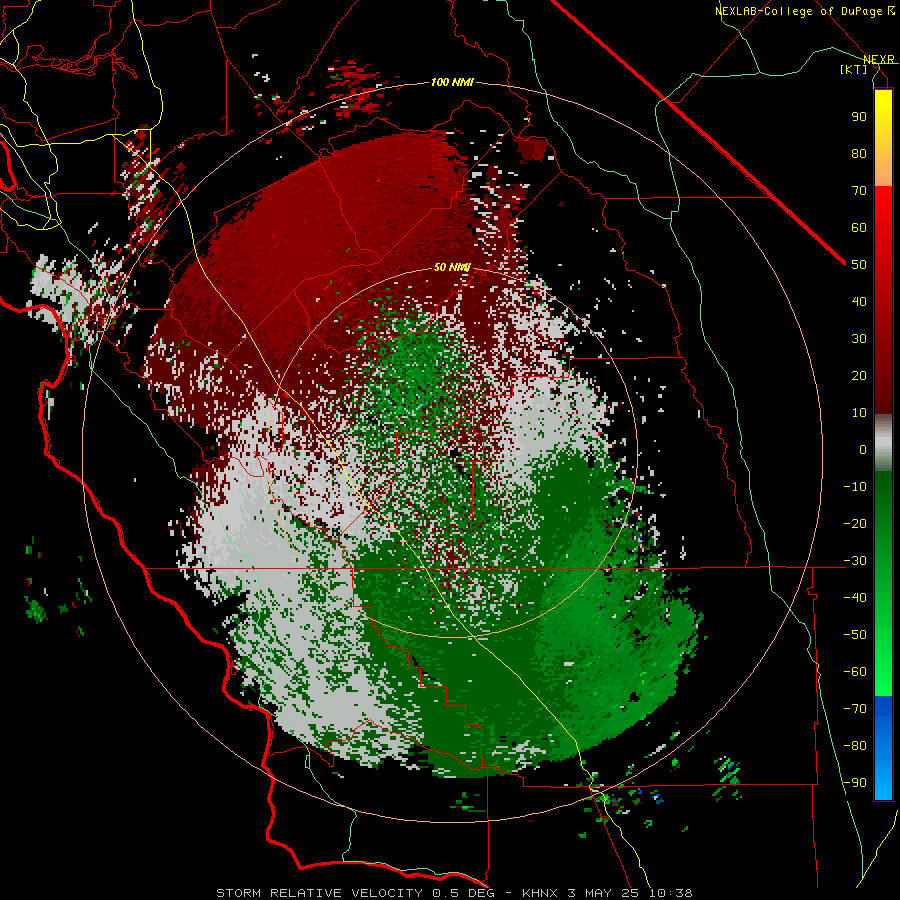Click the -40 value on the velocity scale
The width and height of the screenshot is (900, 900).
[x=855, y=598]
